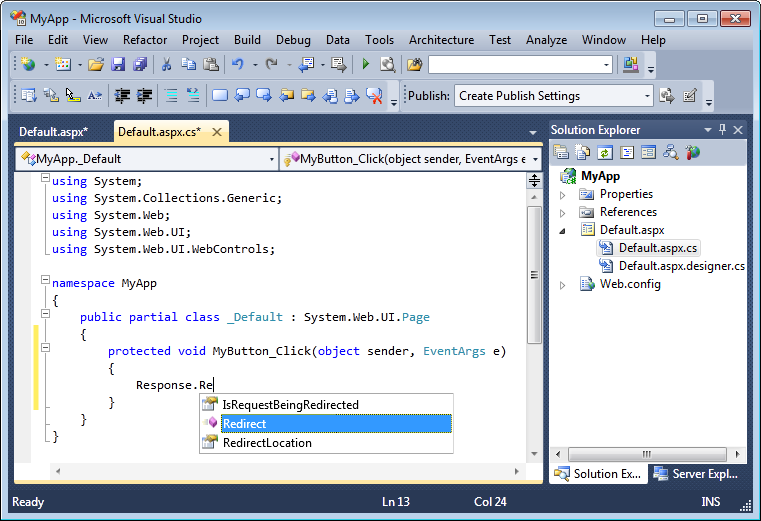Open the active files tab list dropdown

click(x=533, y=133)
